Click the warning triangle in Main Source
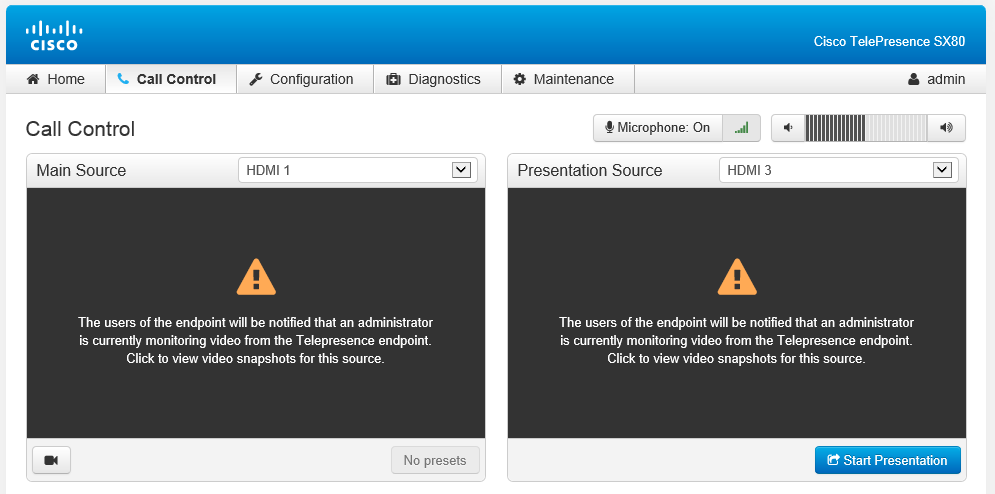This screenshot has height=494, width=995. (256, 277)
